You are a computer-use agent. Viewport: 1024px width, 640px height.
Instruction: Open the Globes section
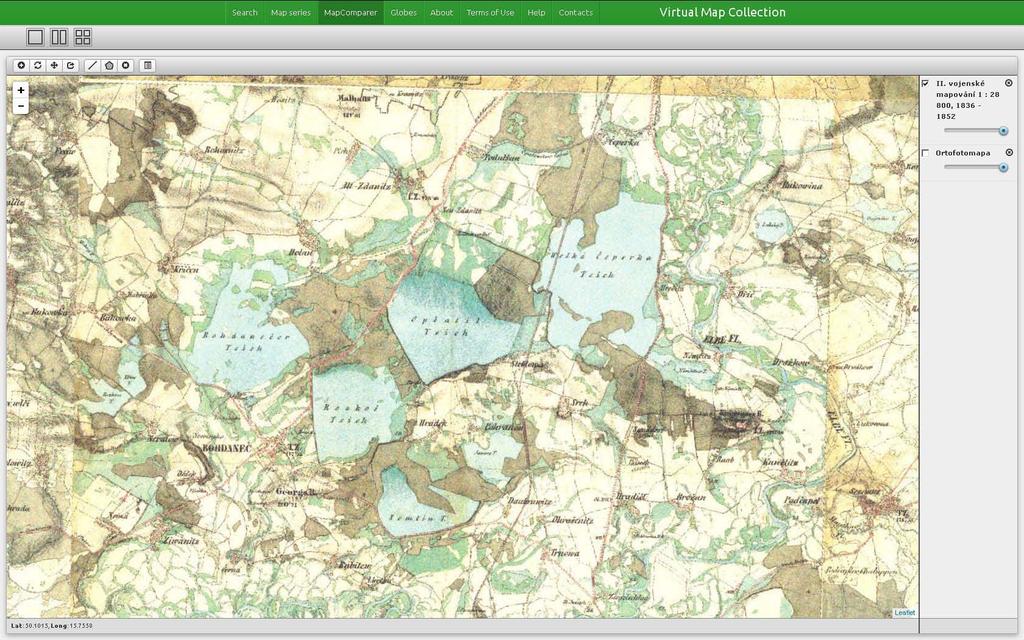404,12
